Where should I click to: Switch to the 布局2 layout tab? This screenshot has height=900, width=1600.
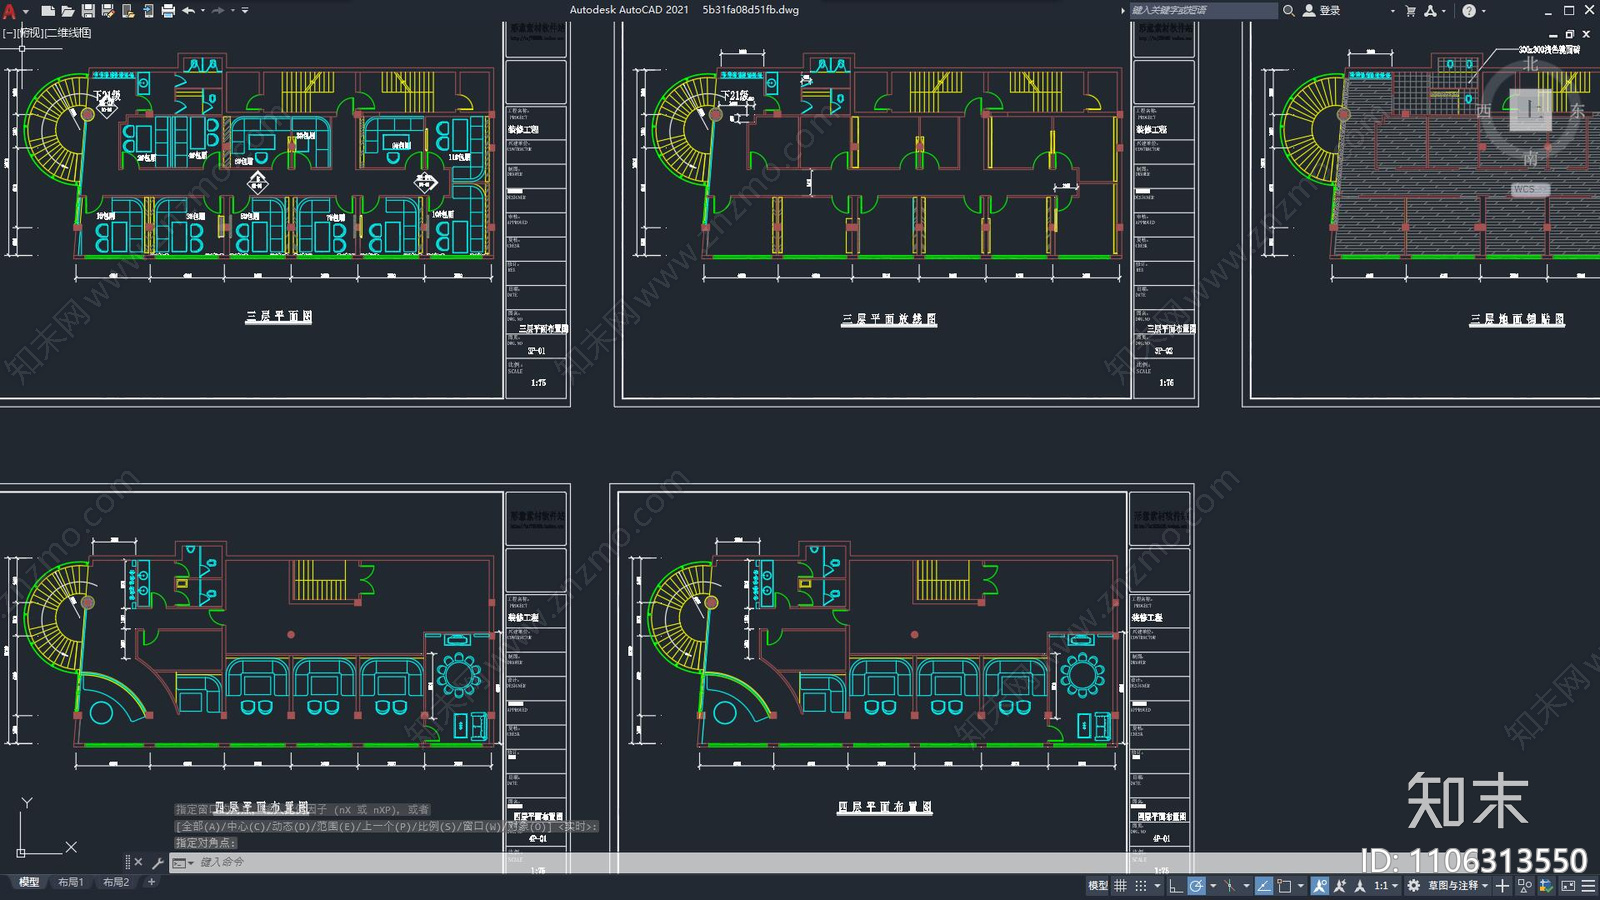pos(116,882)
